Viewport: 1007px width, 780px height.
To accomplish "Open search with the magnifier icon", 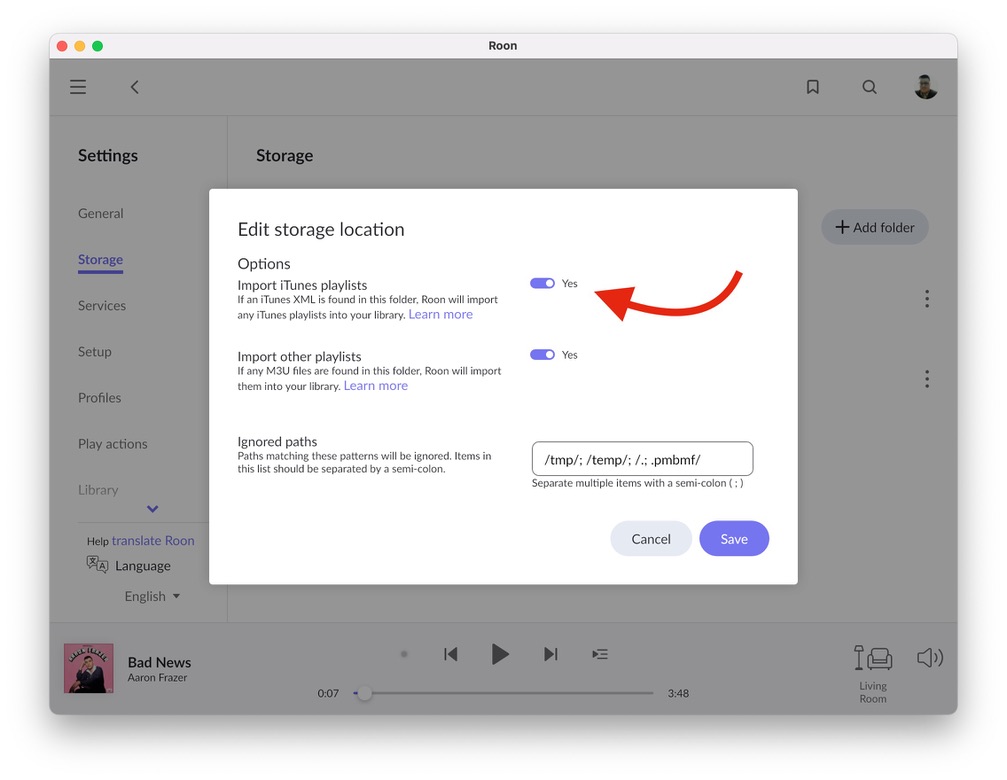I will [x=869, y=87].
